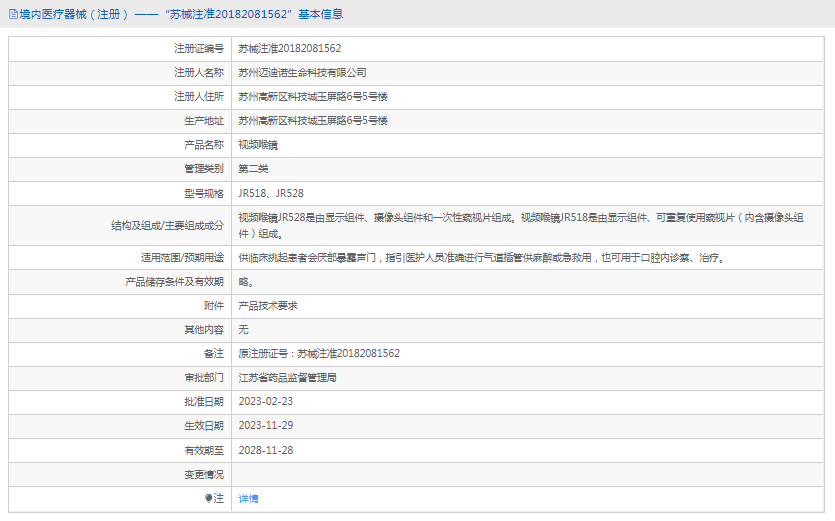Click the document icon beside 境内医疗器械 title
Image resolution: width=835 pixels, height=521 pixels.
pyautogui.click(x=13, y=14)
